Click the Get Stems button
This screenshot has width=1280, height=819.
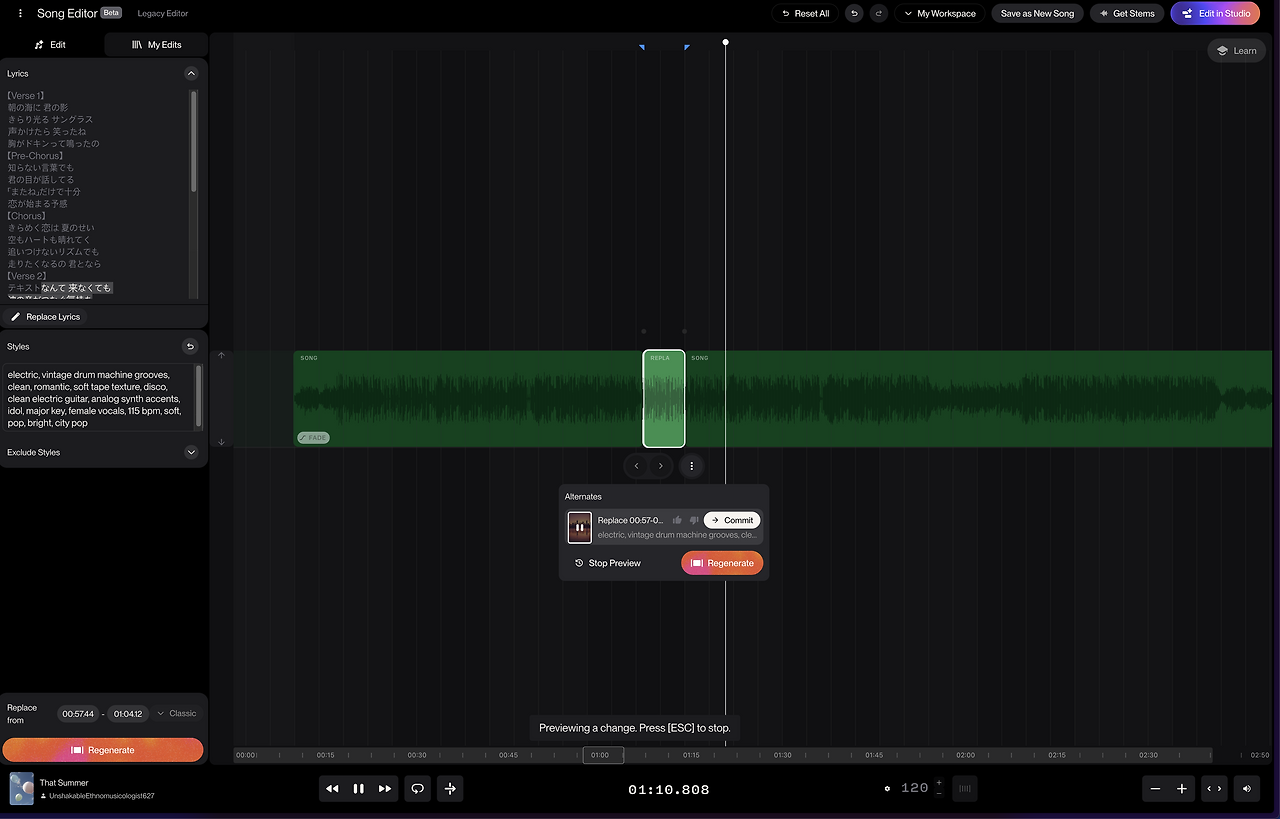point(1127,14)
